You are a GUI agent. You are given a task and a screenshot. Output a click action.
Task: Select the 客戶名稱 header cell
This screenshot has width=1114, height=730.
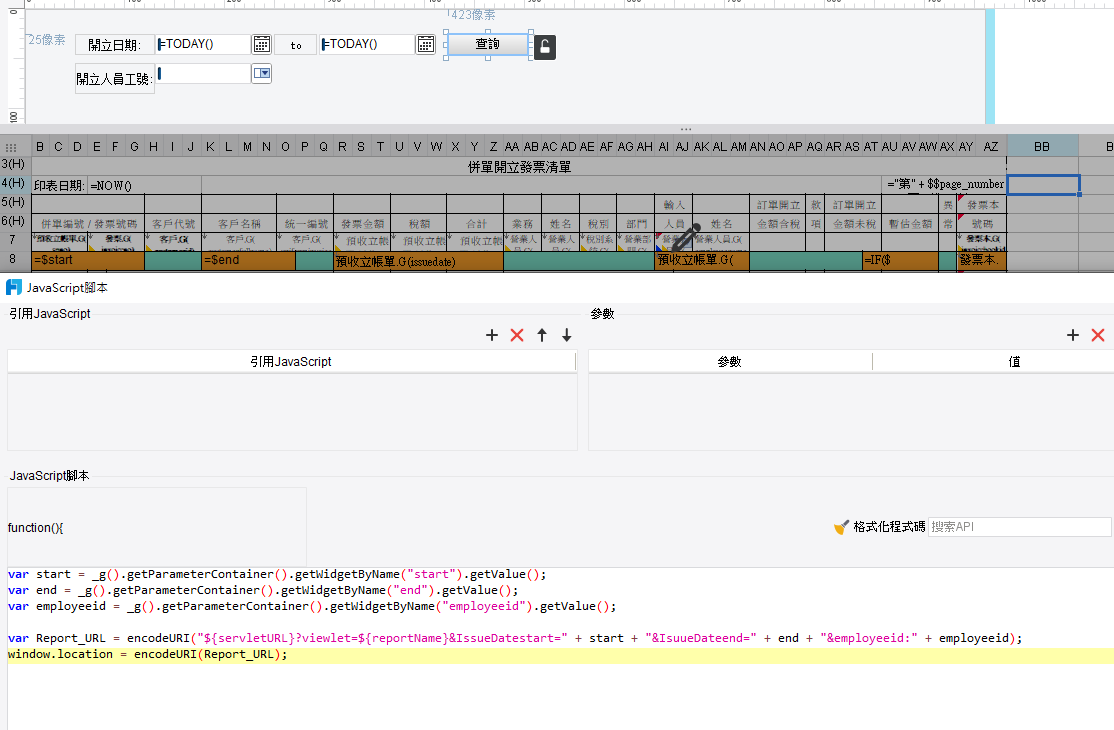(x=239, y=224)
